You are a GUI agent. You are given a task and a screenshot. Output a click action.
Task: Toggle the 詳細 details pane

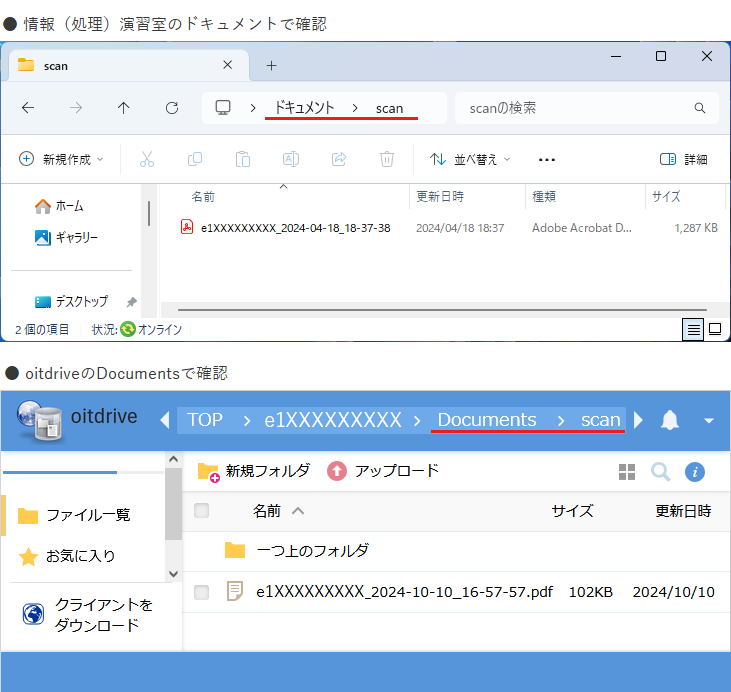tap(684, 159)
